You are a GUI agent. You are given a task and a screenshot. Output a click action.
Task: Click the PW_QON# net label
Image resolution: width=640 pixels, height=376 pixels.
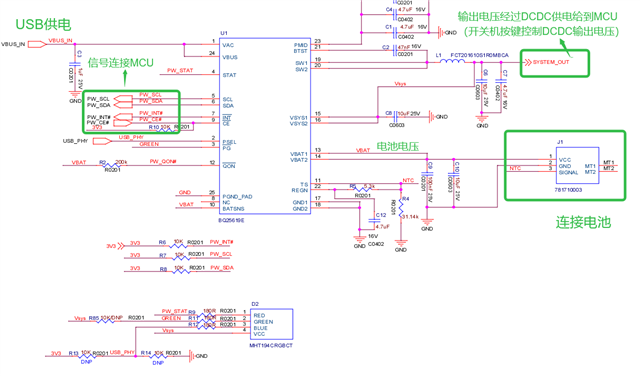point(163,161)
